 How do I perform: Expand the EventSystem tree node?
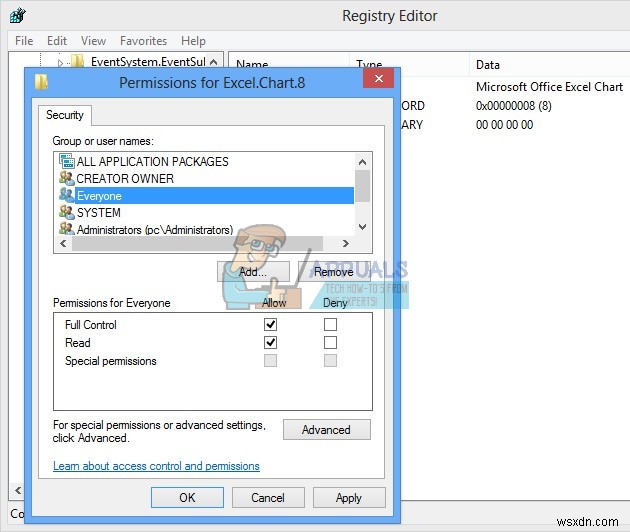coord(60,63)
